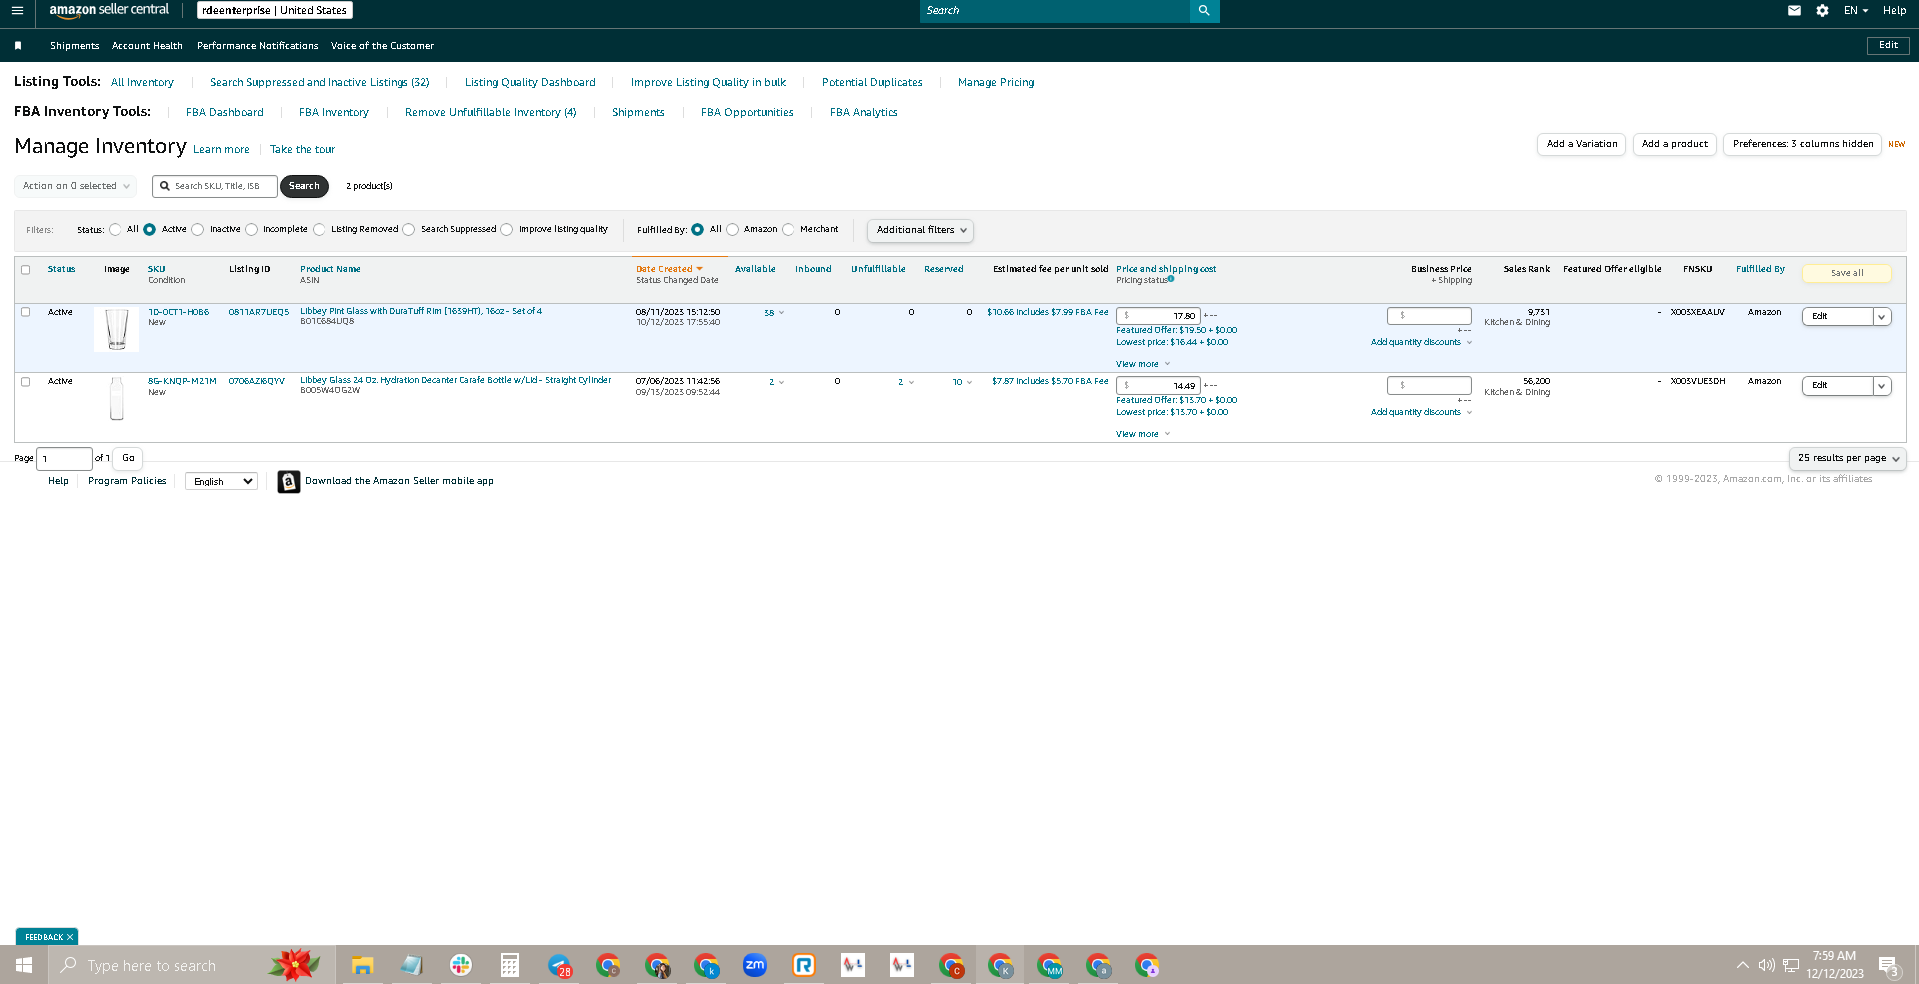Open the FBA Dashboard tool link
Screen dimensions: 1919x984
(225, 113)
